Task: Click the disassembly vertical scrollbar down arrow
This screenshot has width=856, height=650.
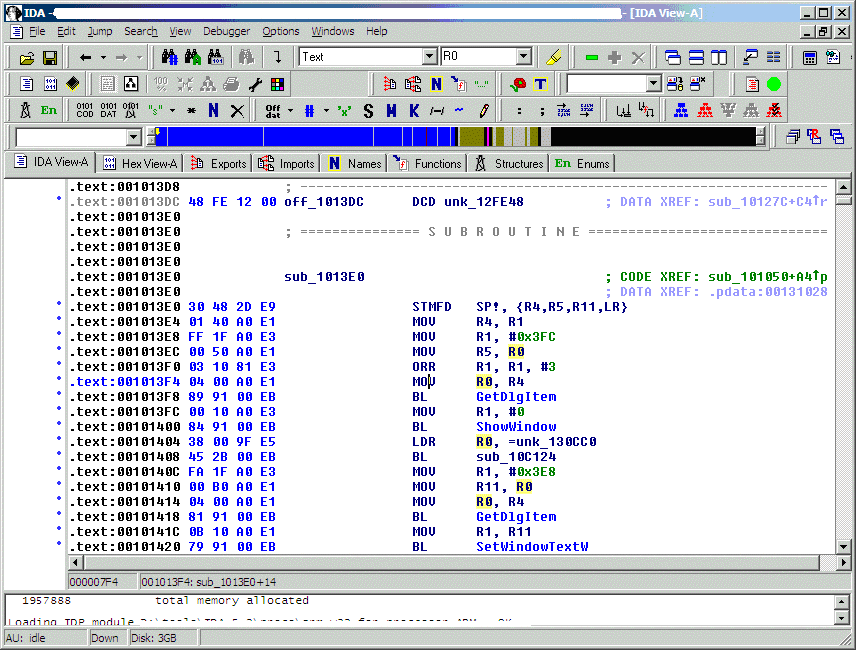Action: (842, 546)
